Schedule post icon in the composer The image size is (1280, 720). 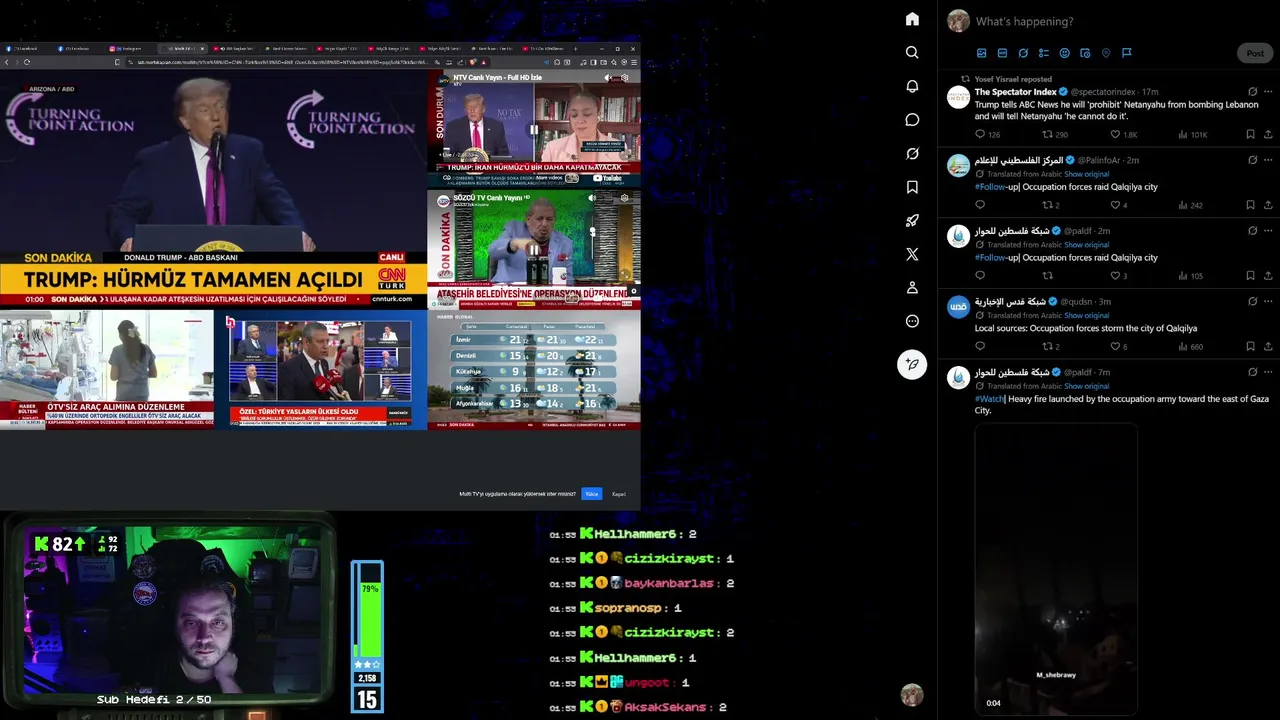[1085, 53]
